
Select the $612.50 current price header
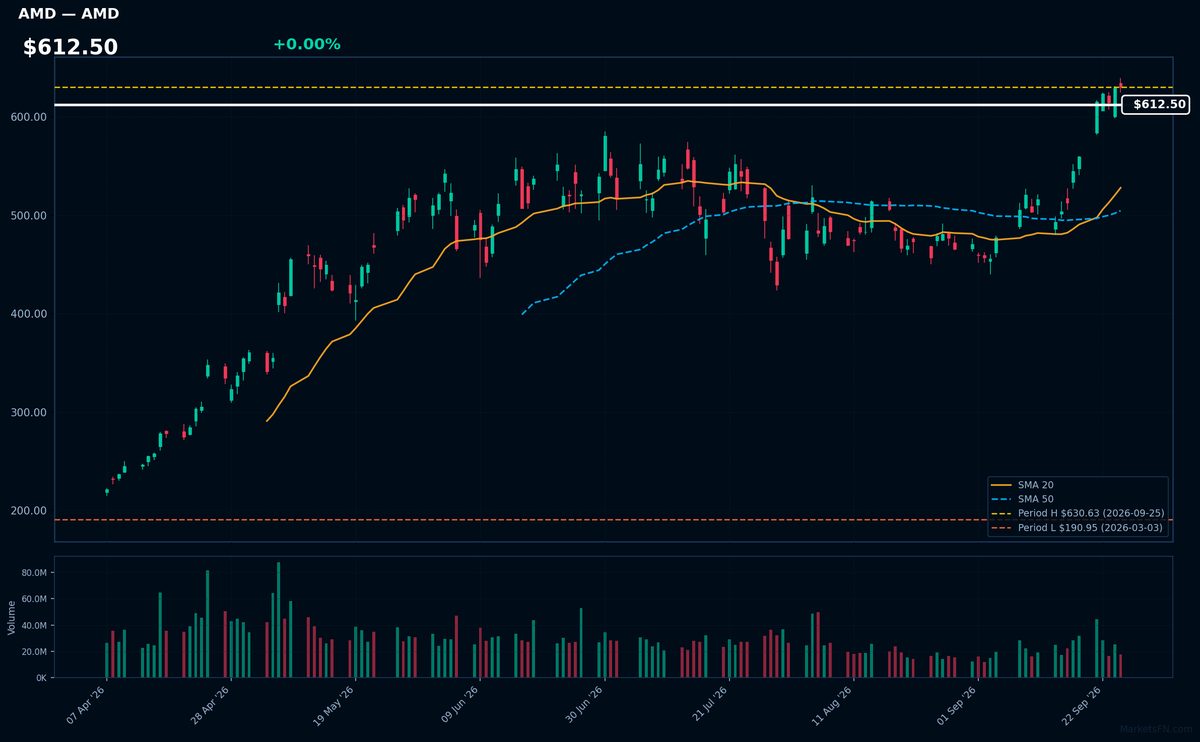point(70,47)
